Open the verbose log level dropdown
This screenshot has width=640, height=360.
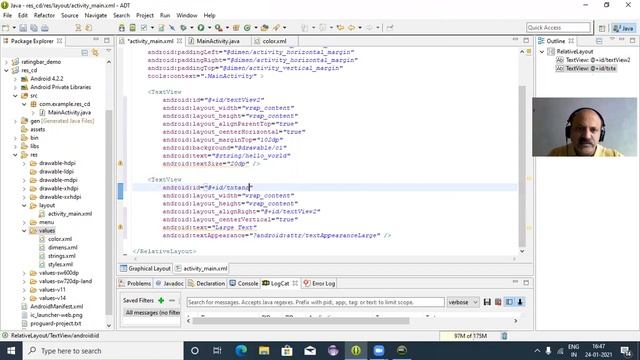(463, 302)
